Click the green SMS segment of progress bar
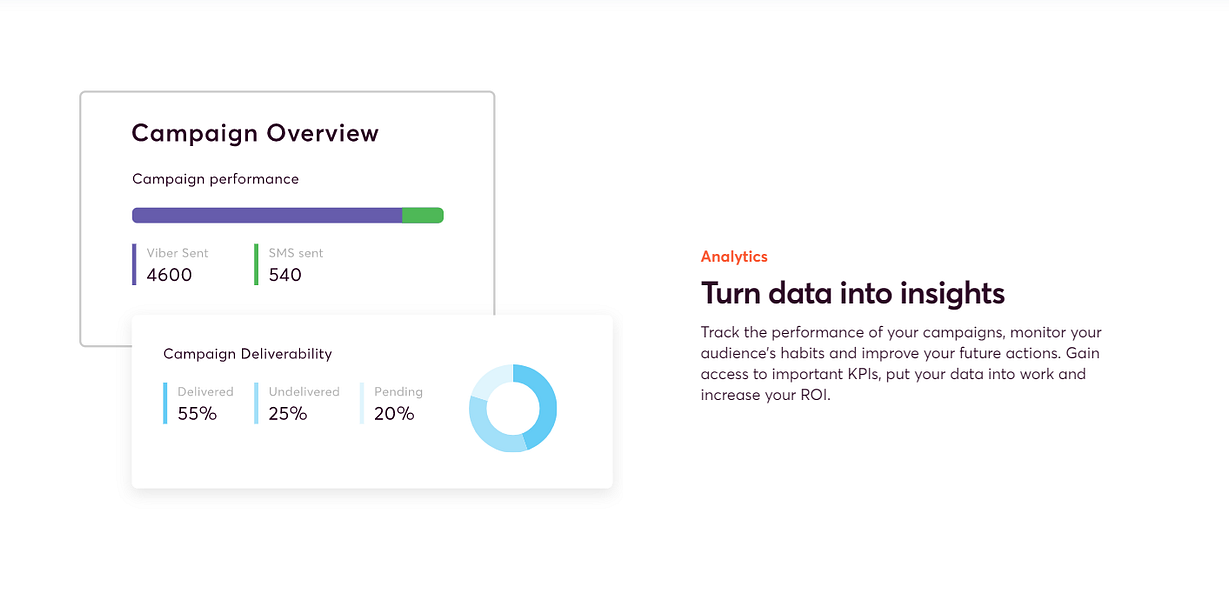This screenshot has height=600, width=1229. point(422,215)
